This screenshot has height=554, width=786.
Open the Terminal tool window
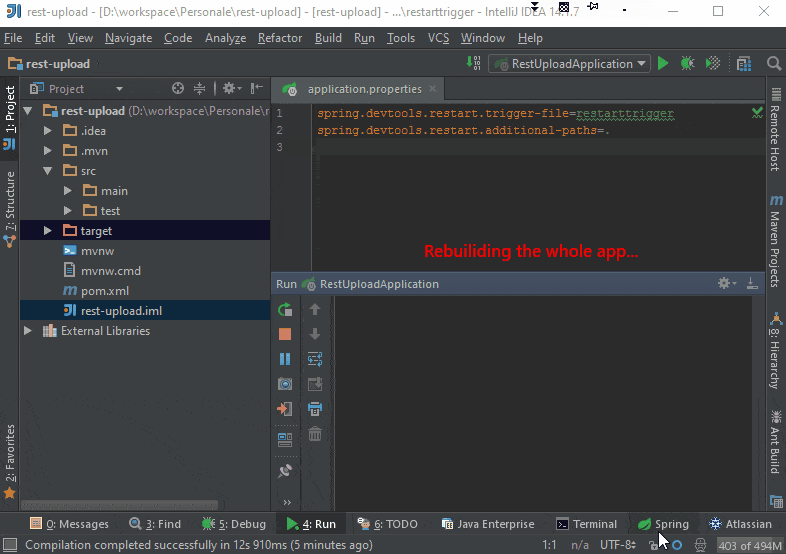click(x=586, y=524)
